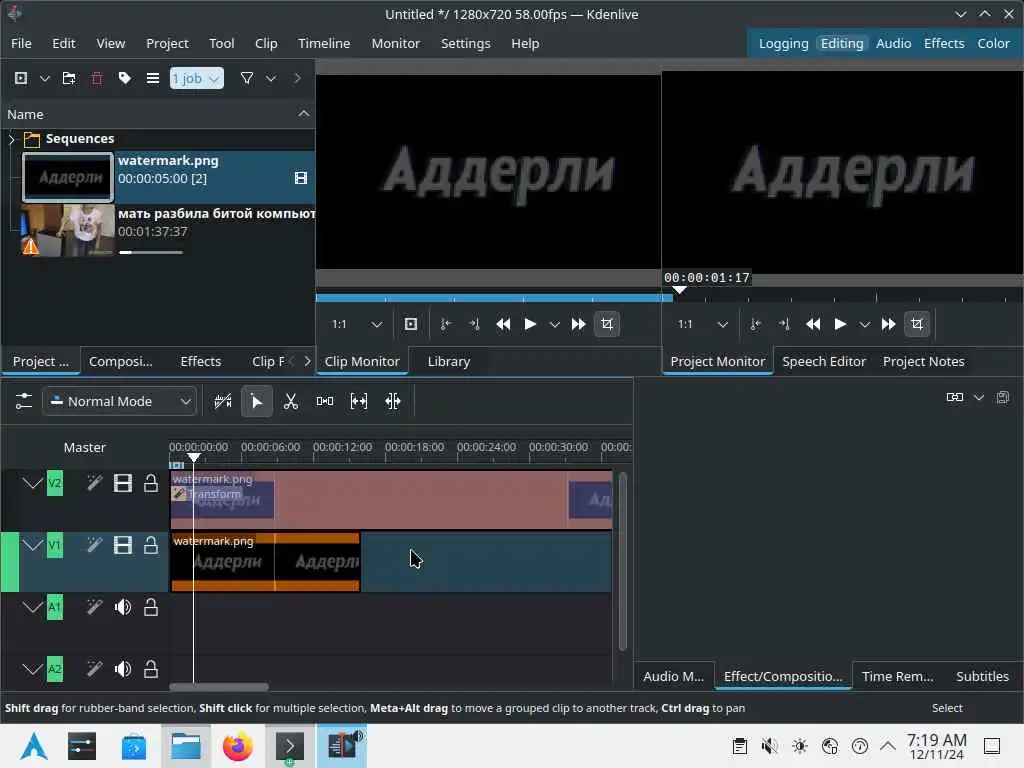Open the Project menu
1024x768 pixels.
tap(167, 43)
